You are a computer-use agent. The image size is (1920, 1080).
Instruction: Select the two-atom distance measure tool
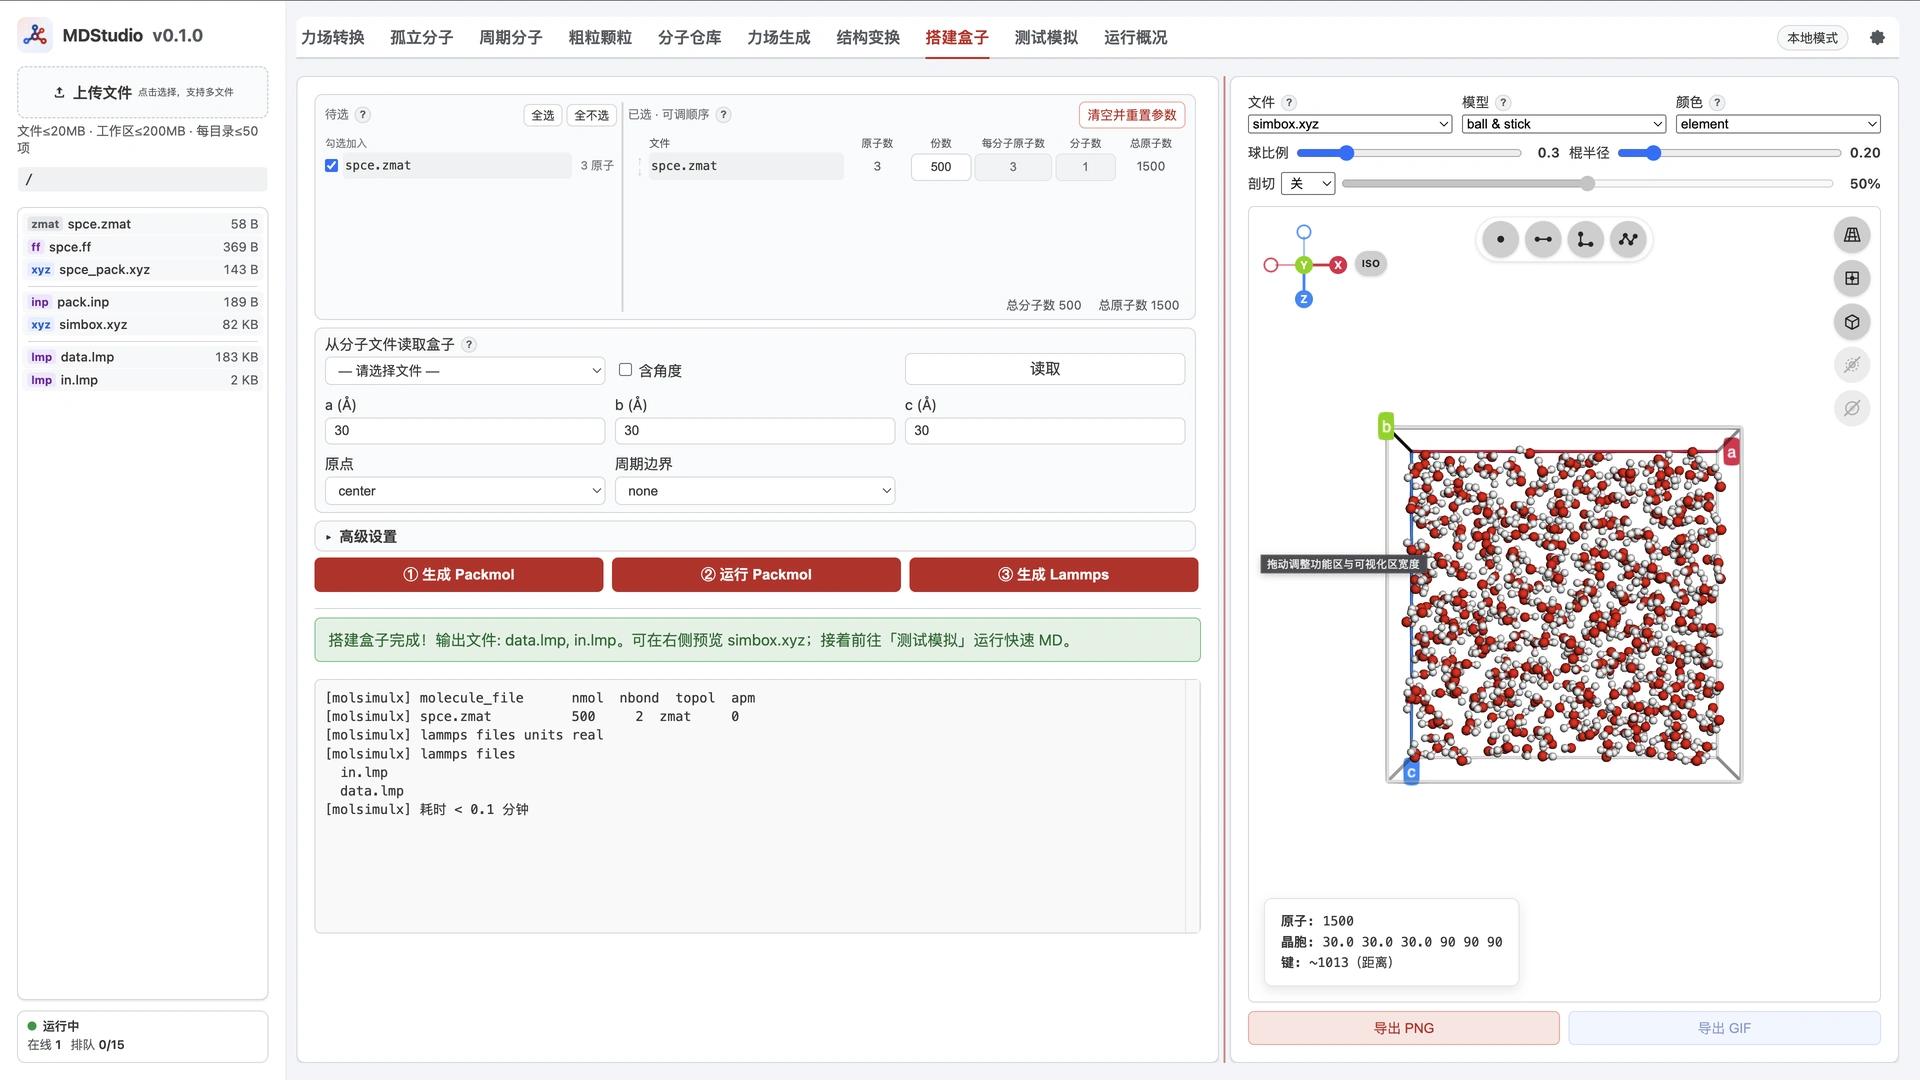[x=1543, y=239]
